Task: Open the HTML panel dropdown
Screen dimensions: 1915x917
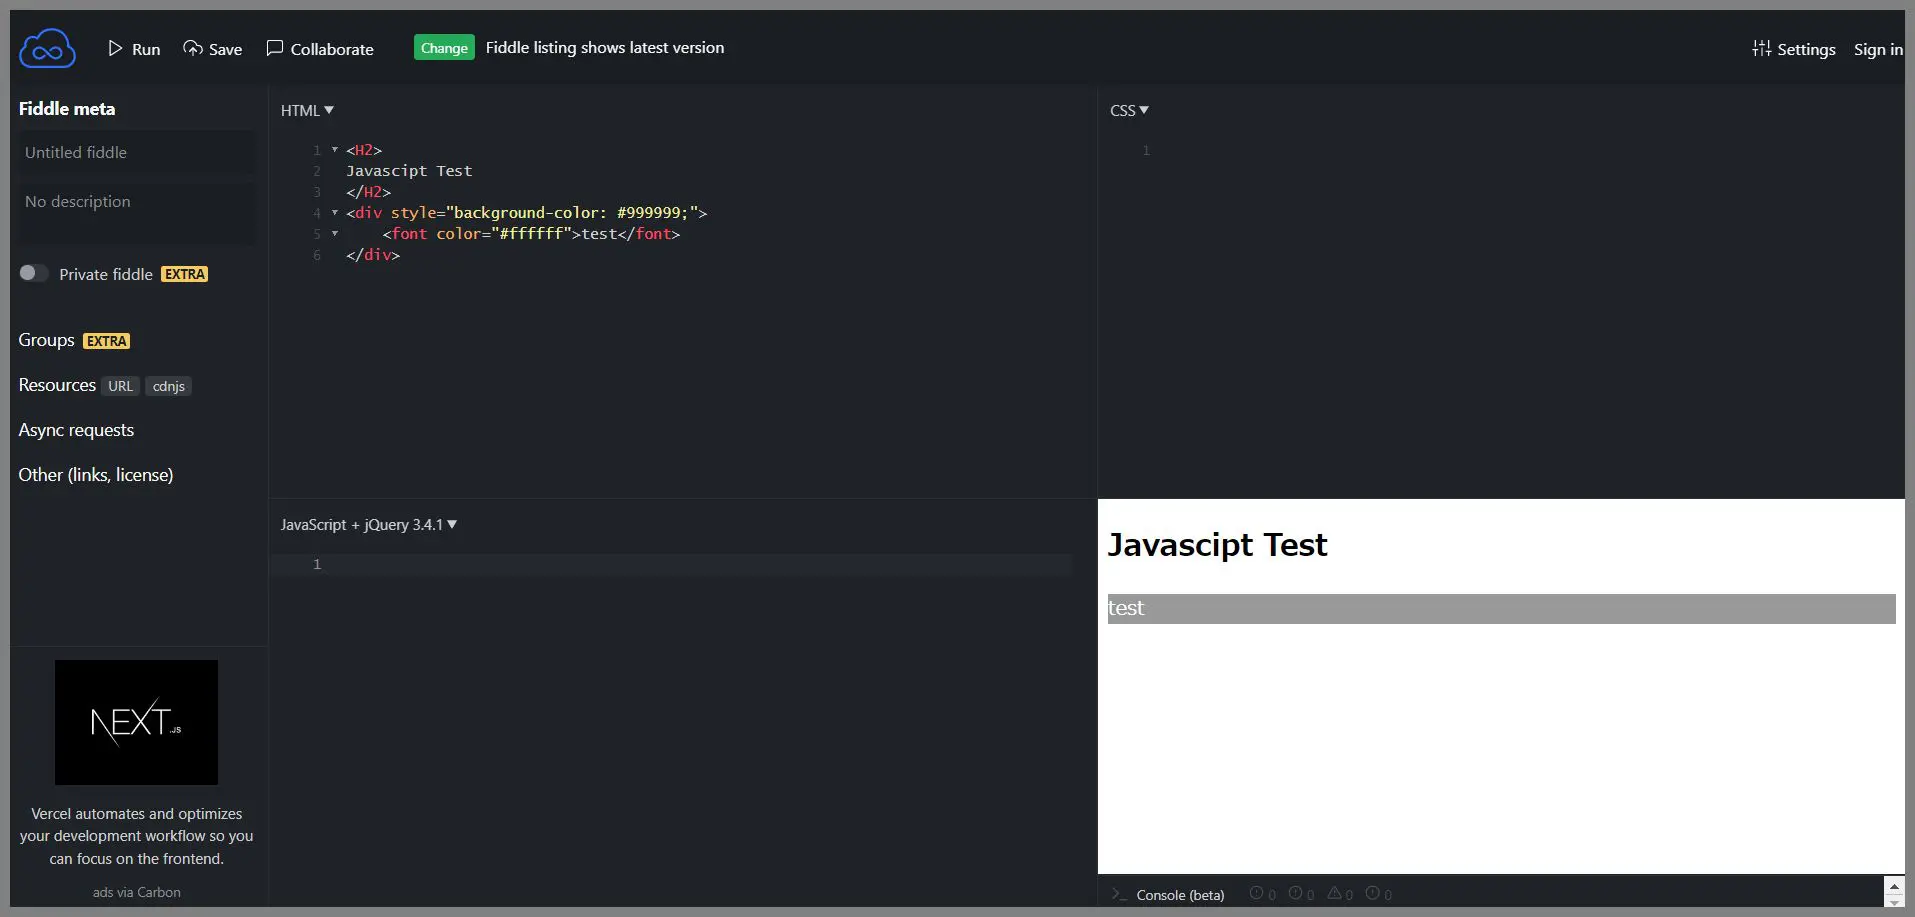Action: (x=307, y=110)
